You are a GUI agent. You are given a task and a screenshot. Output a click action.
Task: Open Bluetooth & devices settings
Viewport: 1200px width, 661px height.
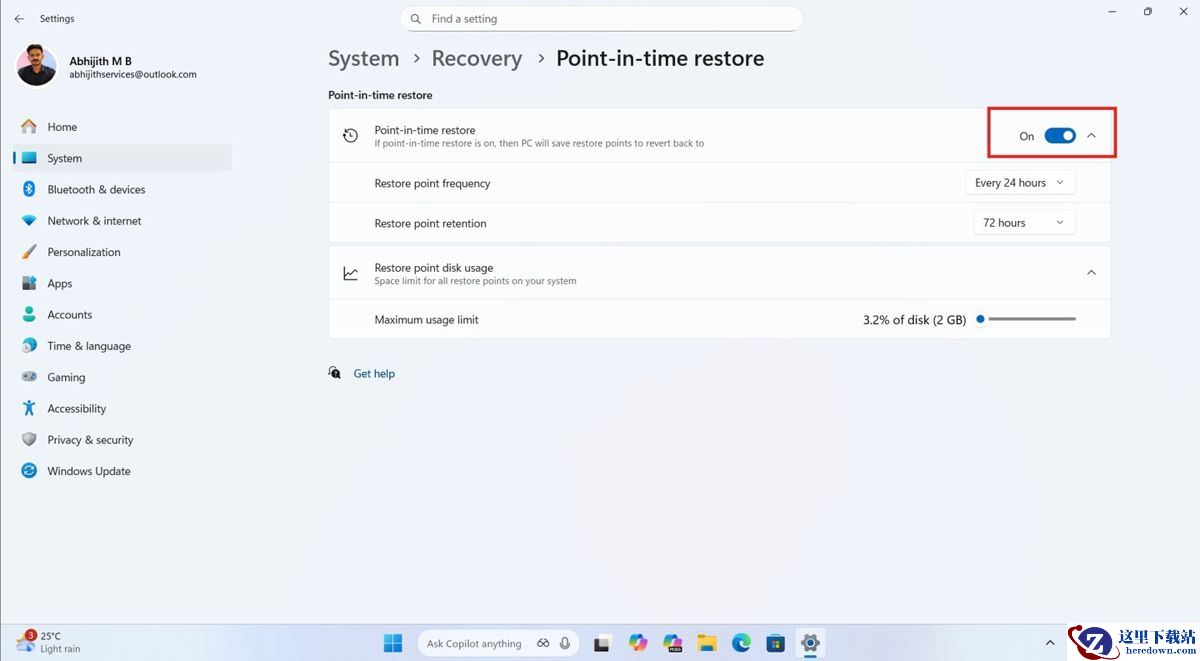click(x=96, y=190)
